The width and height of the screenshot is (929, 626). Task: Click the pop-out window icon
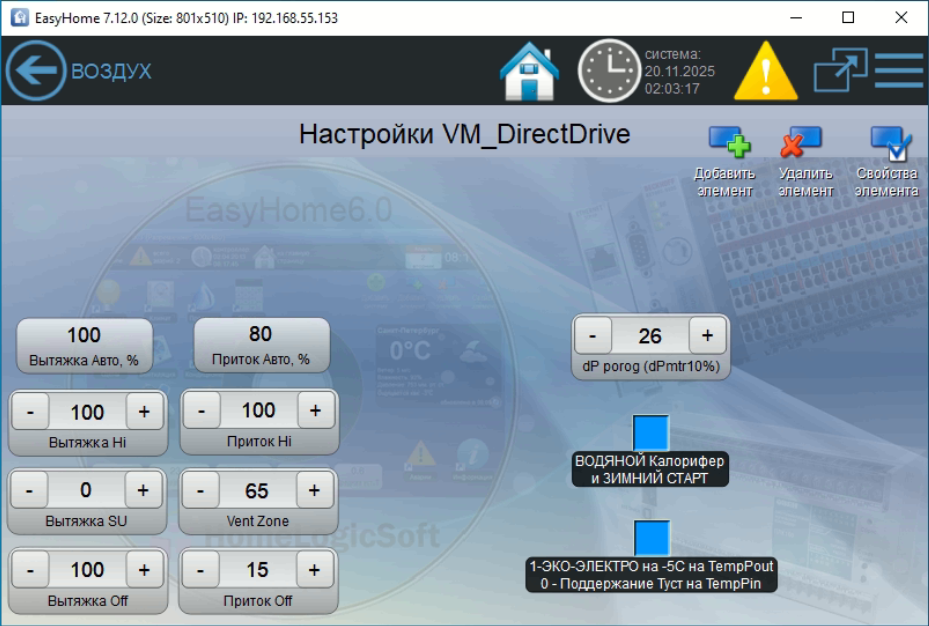(x=839, y=71)
